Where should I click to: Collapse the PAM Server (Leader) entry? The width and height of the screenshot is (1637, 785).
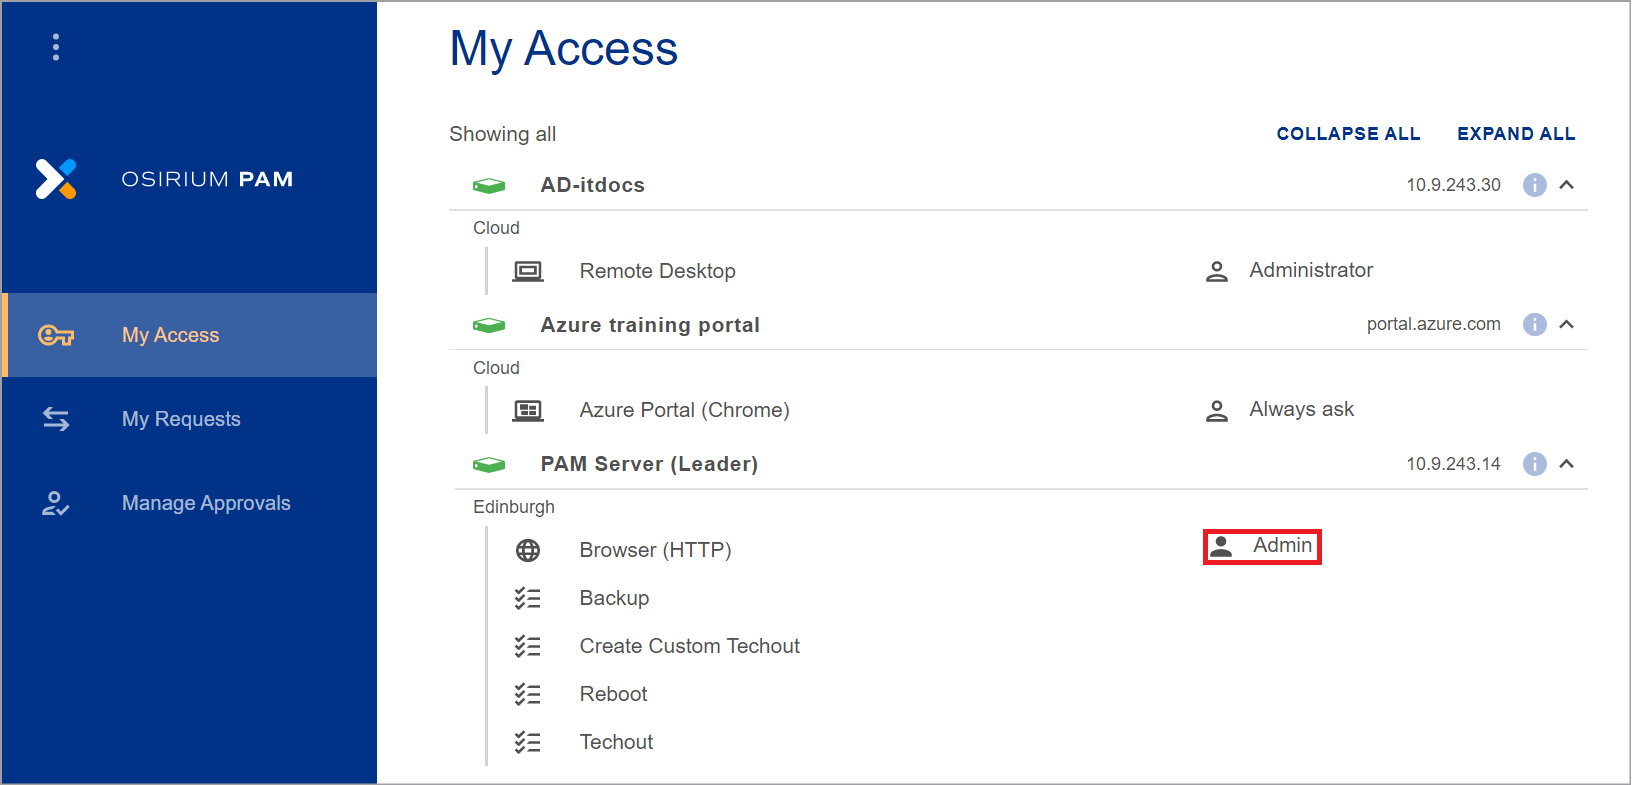pyautogui.click(x=1568, y=463)
